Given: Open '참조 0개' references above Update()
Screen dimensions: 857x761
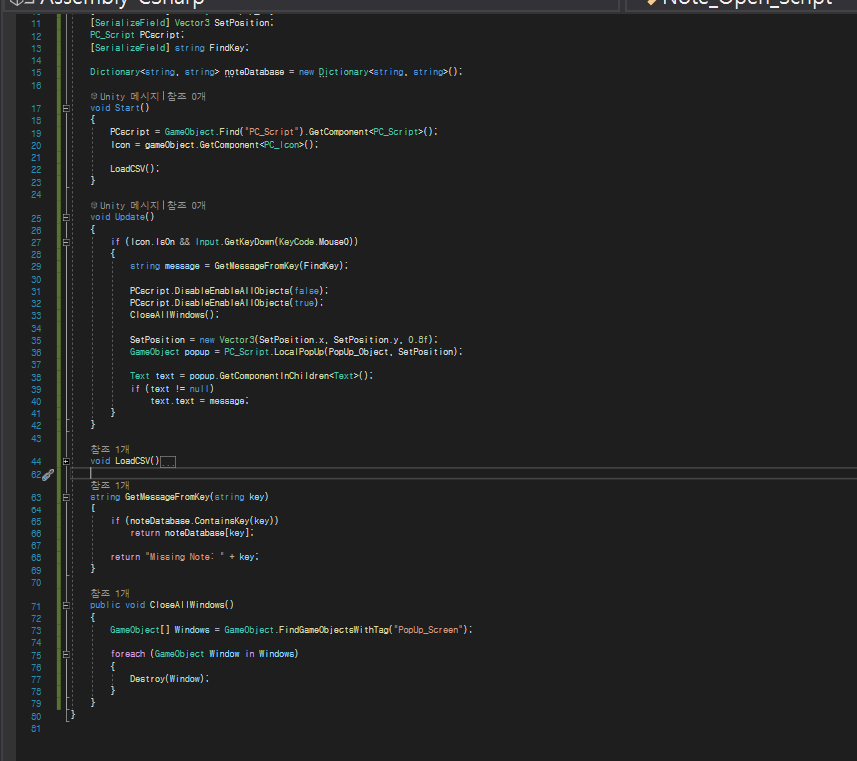Looking at the screenshot, I should [186, 205].
